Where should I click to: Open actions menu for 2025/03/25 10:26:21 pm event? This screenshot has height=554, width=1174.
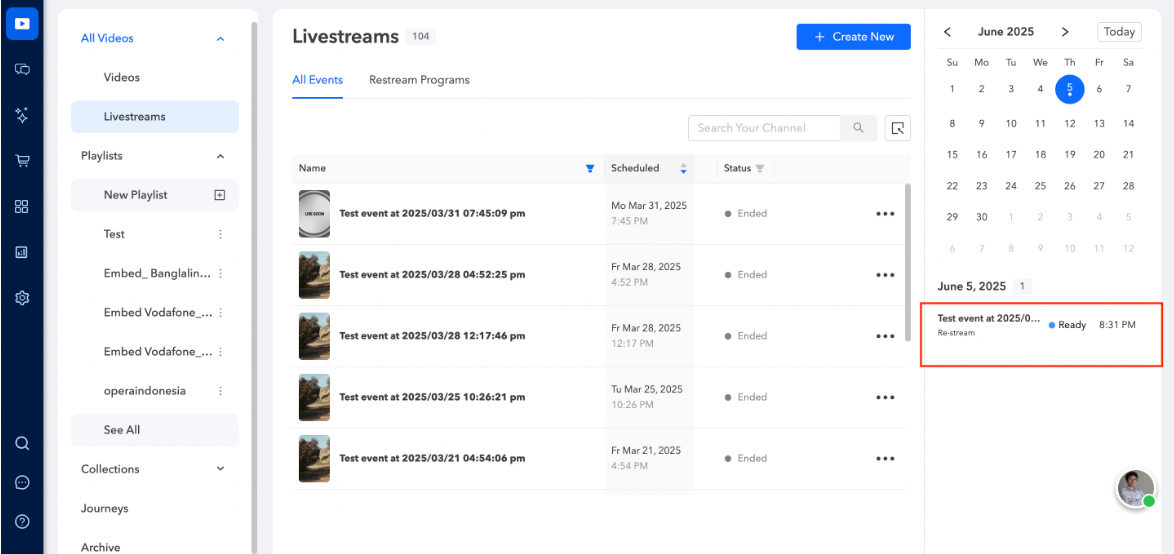click(885, 398)
